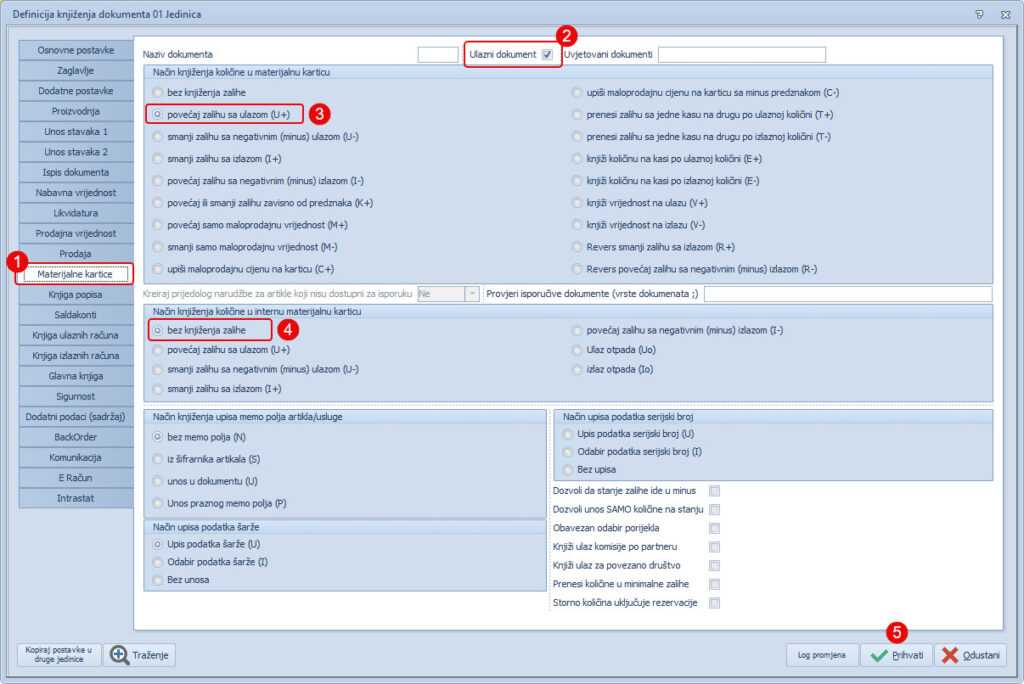The image size is (1024, 684).
Task: Open the Osnovne postavke tab
Action: 75,50
